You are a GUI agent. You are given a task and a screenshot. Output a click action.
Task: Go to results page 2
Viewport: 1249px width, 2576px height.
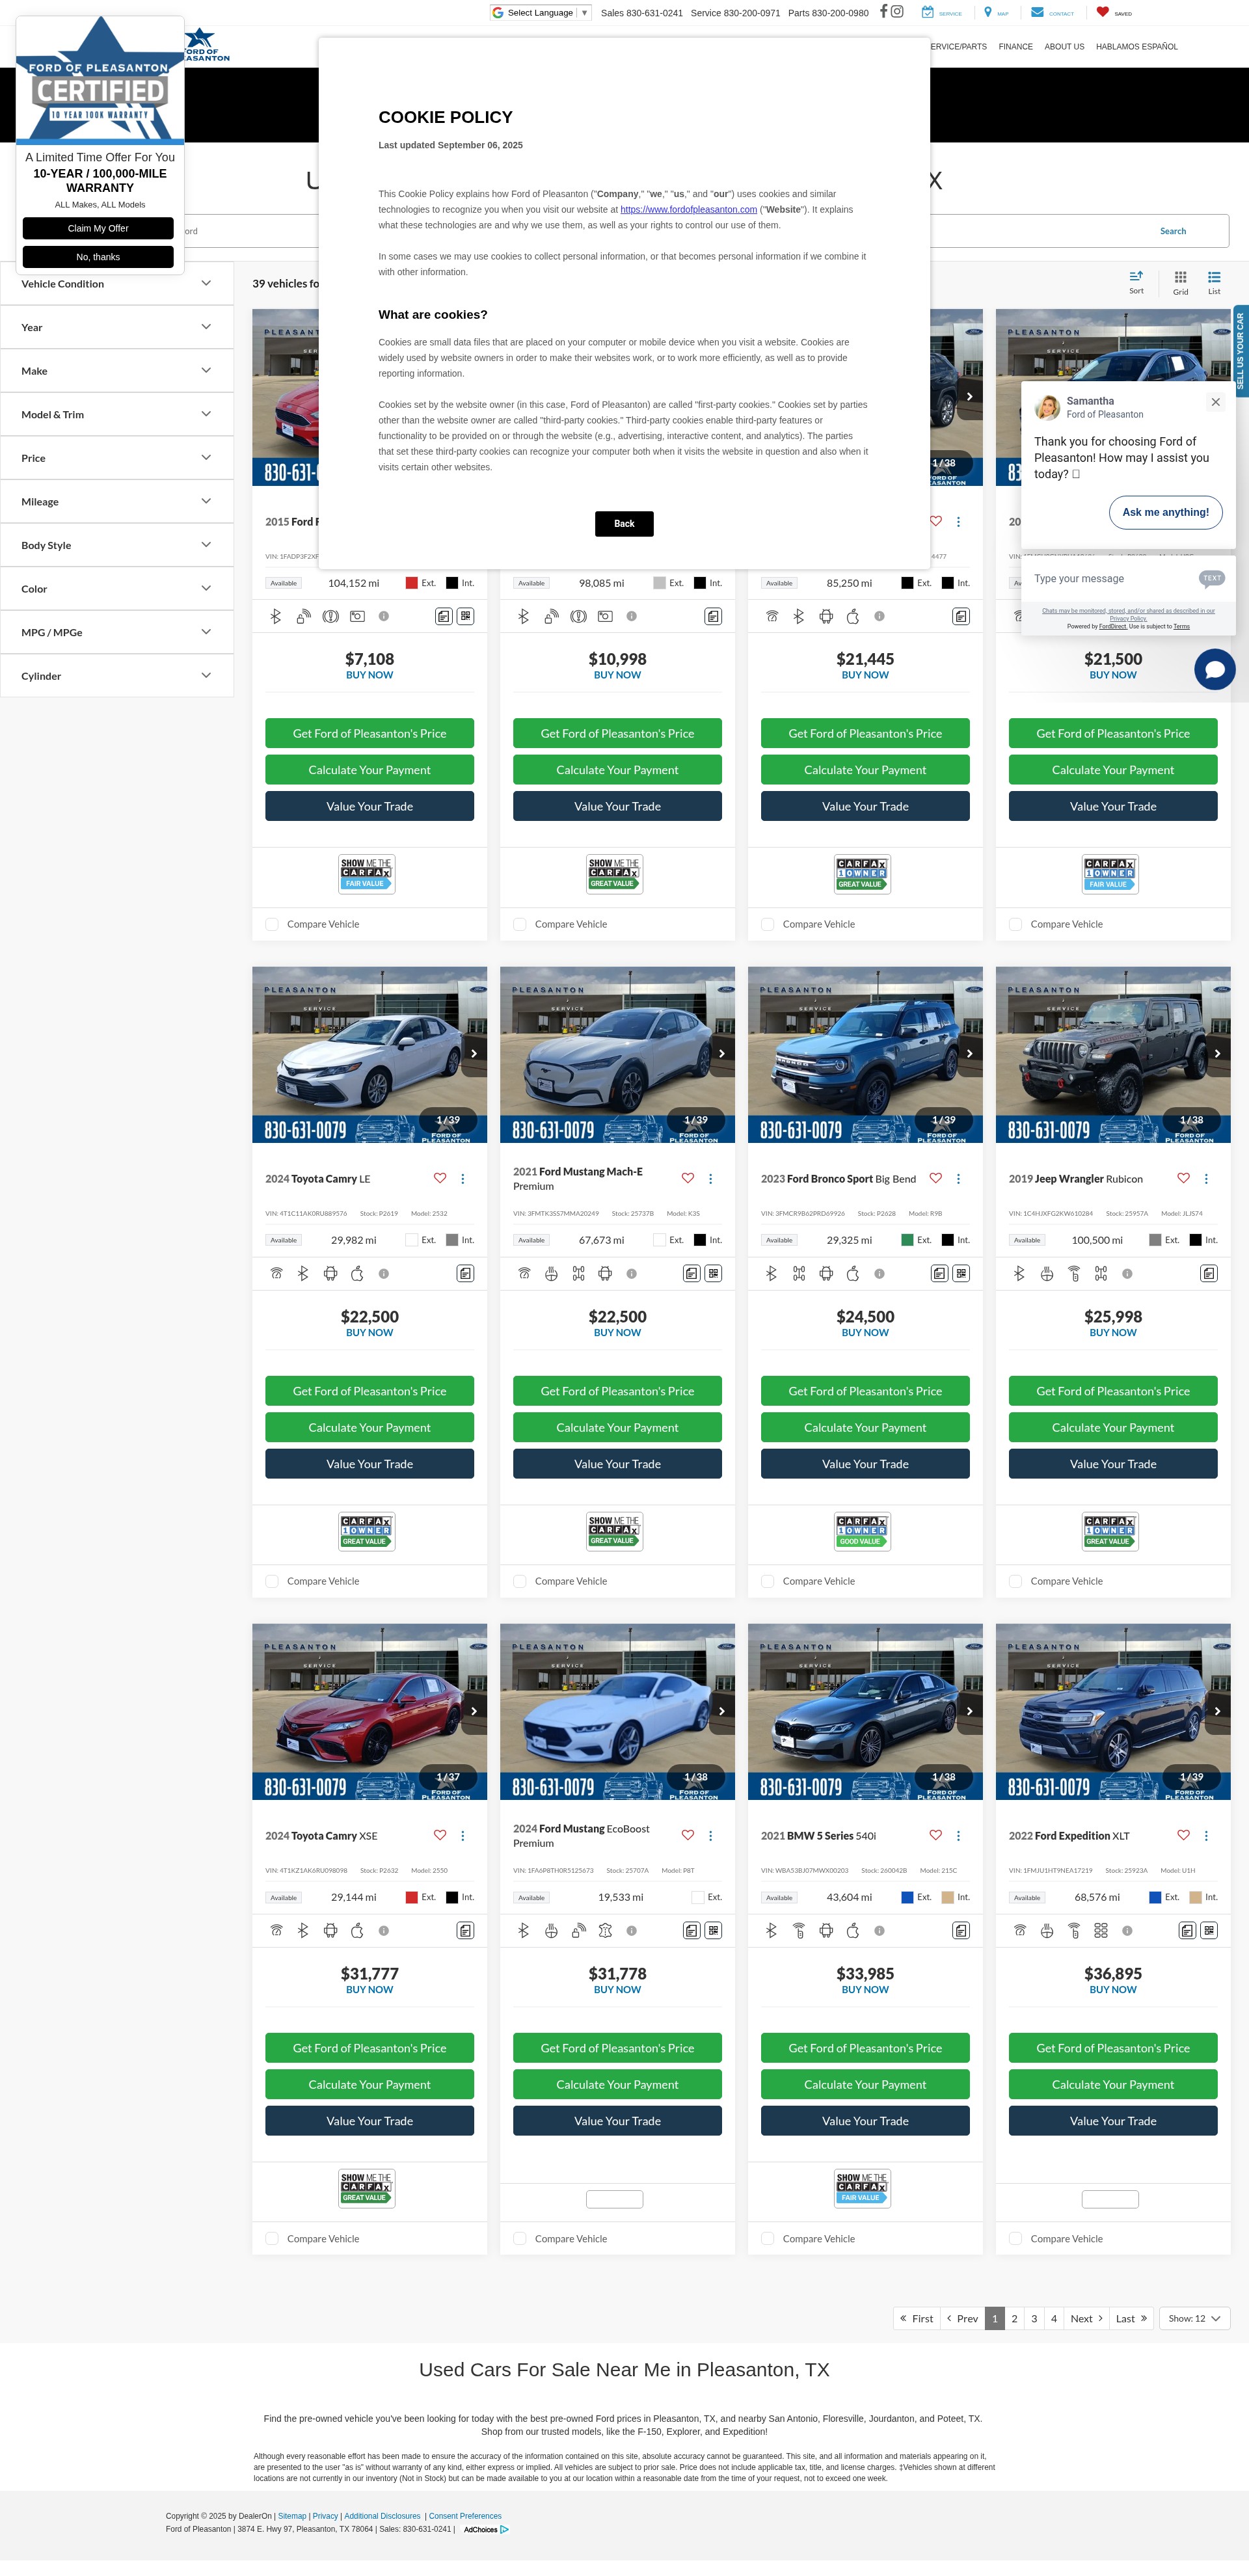pyautogui.click(x=1014, y=2318)
